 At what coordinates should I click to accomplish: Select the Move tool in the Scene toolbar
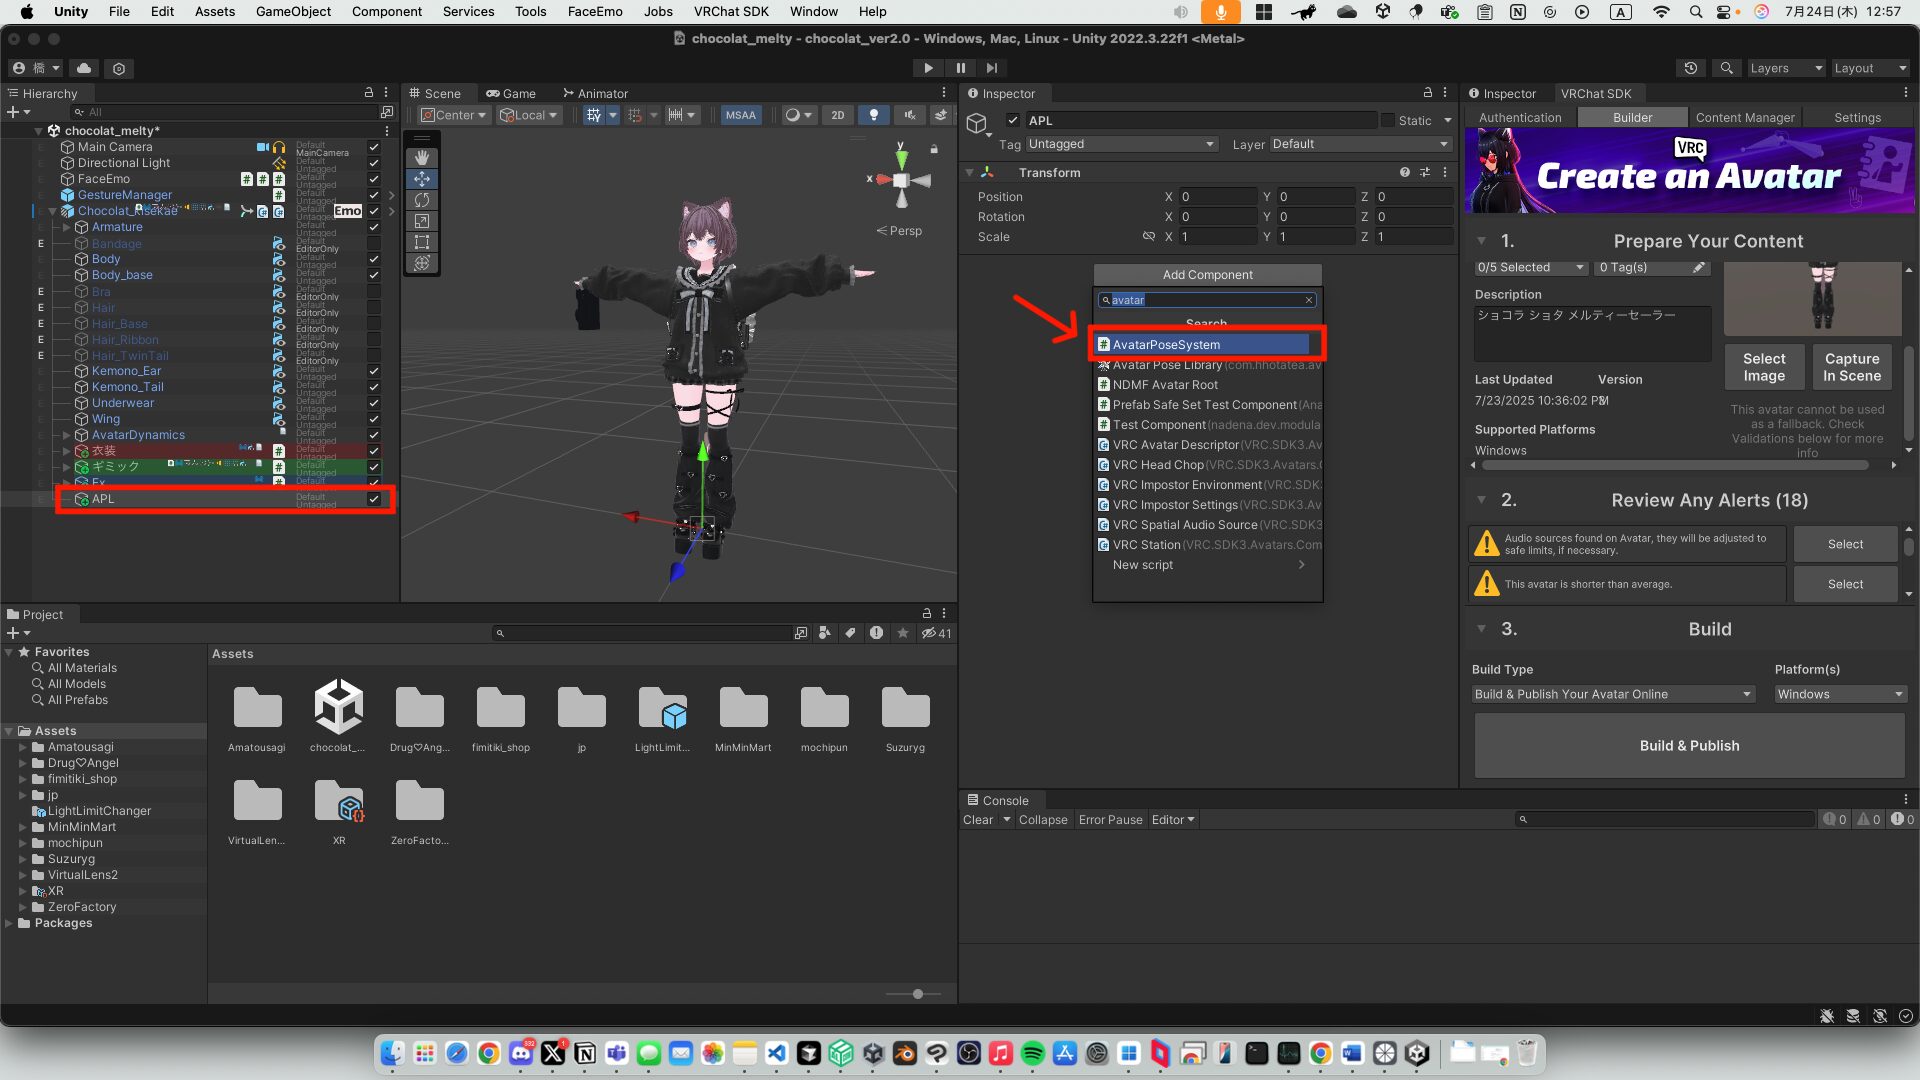[x=421, y=178]
